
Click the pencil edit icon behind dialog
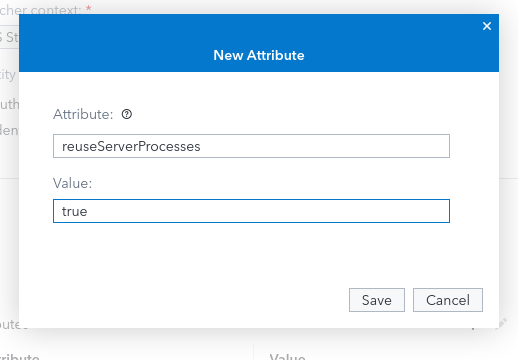coord(502,323)
